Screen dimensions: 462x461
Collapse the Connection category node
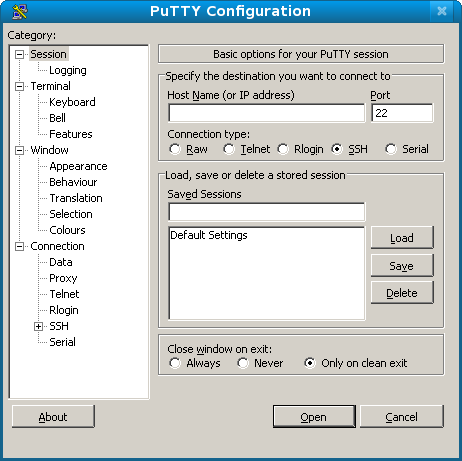tap(20, 246)
